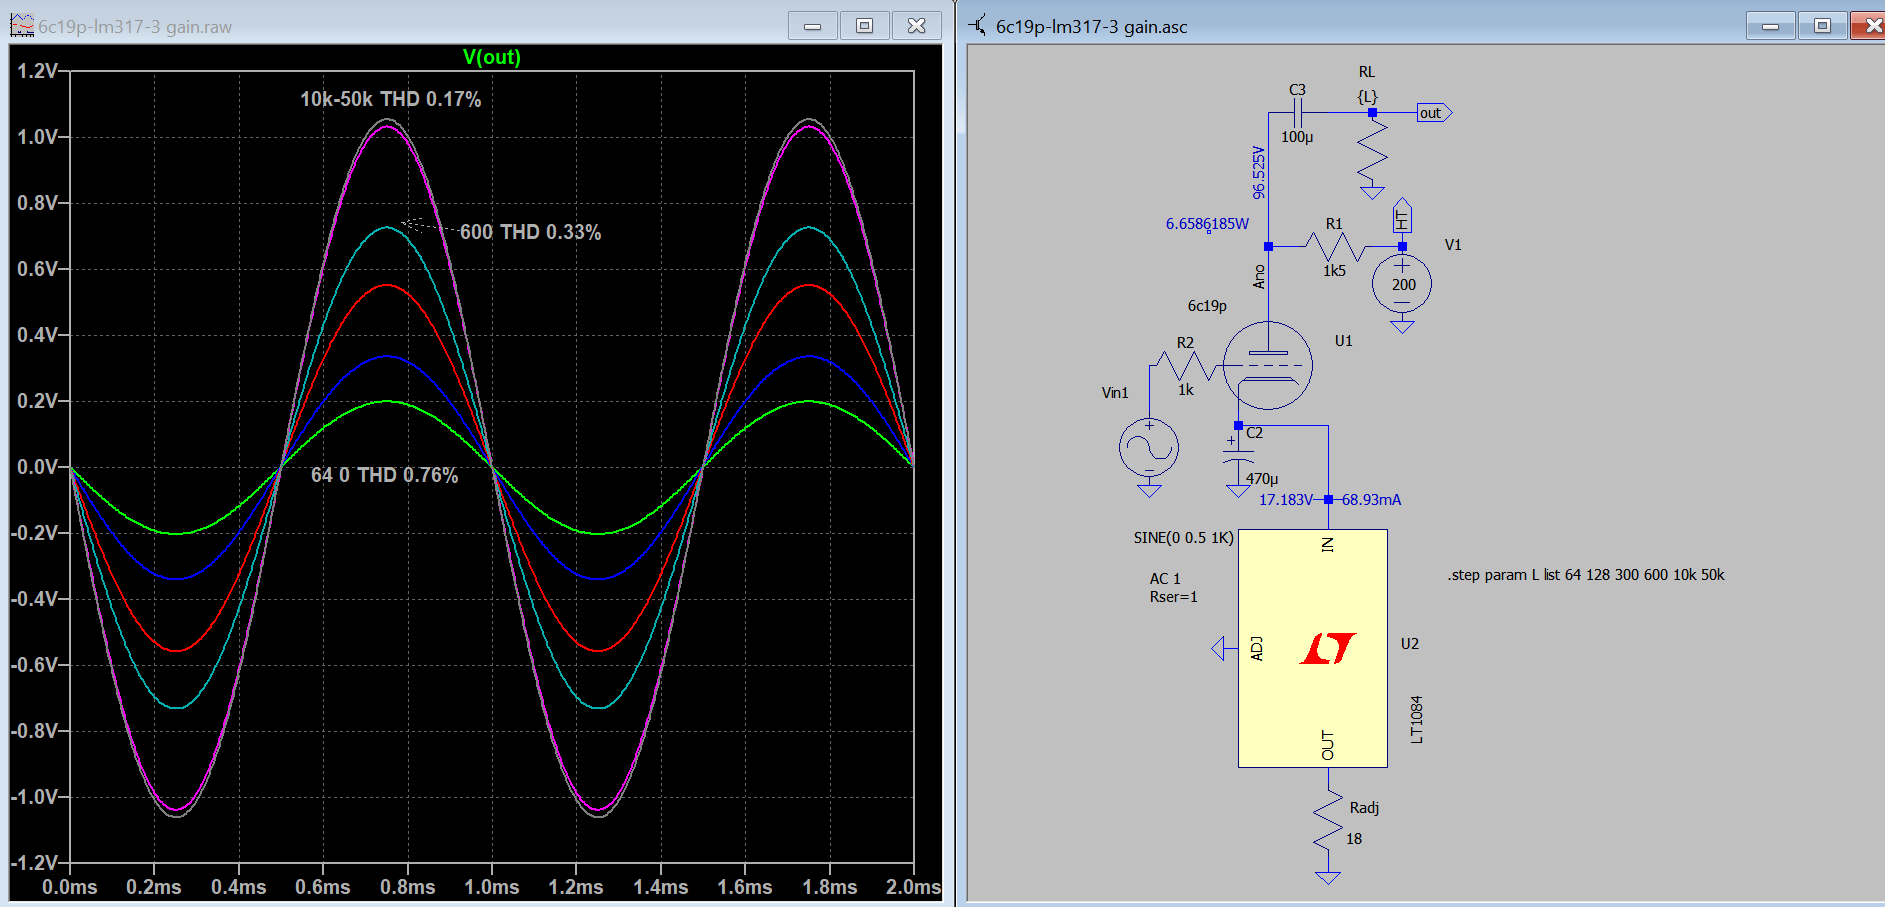The width and height of the screenshot is (1885, 907).
Task: Click the schematic window title 6c19p-lm317-3 gain.asc
Action: (1092, 27)
